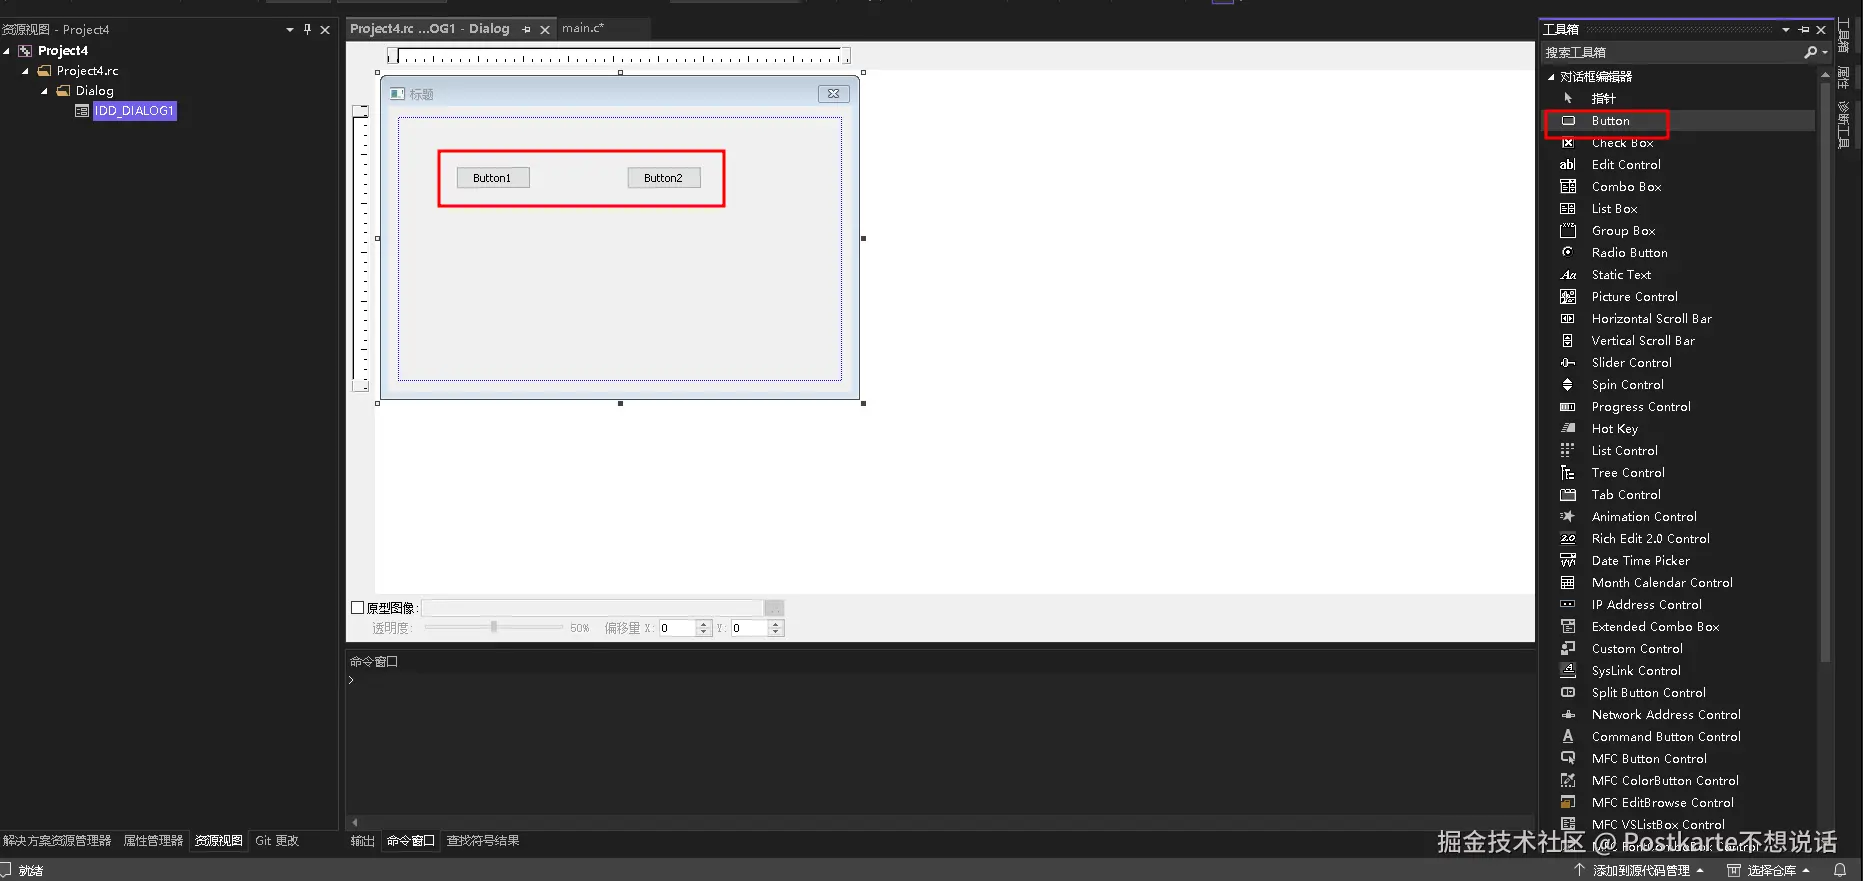Select the Custom Control icon
The image size is (1863, 881).
click(x=1568, y=648)
